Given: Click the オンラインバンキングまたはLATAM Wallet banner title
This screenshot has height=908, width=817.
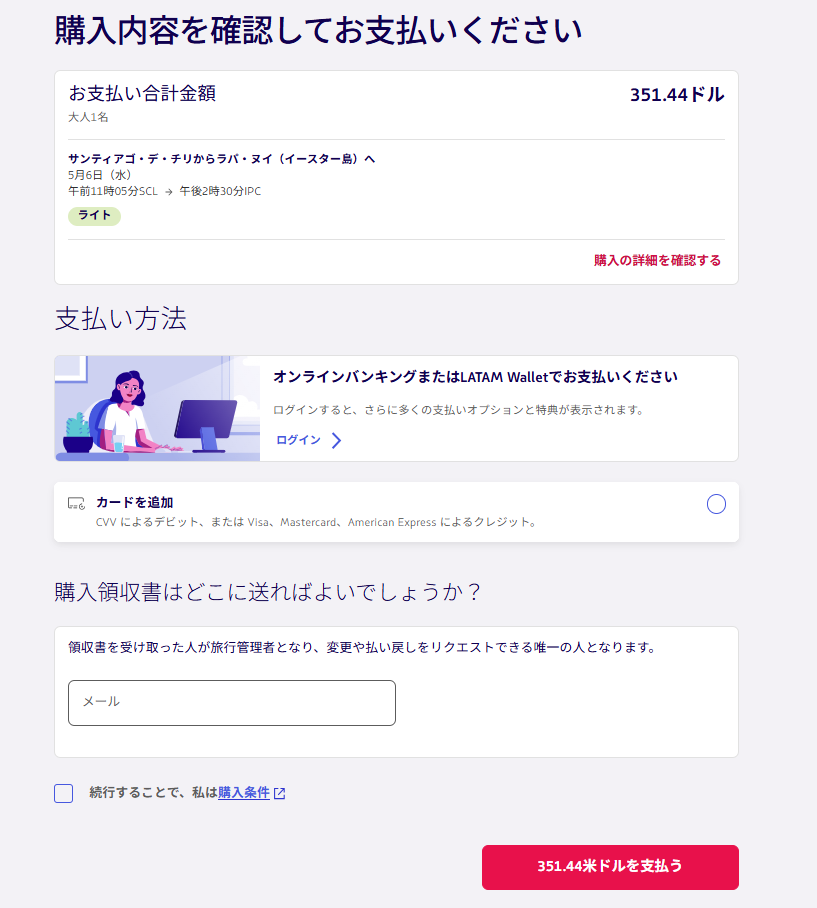Looking at the screenshot, I should coord(475,377).
